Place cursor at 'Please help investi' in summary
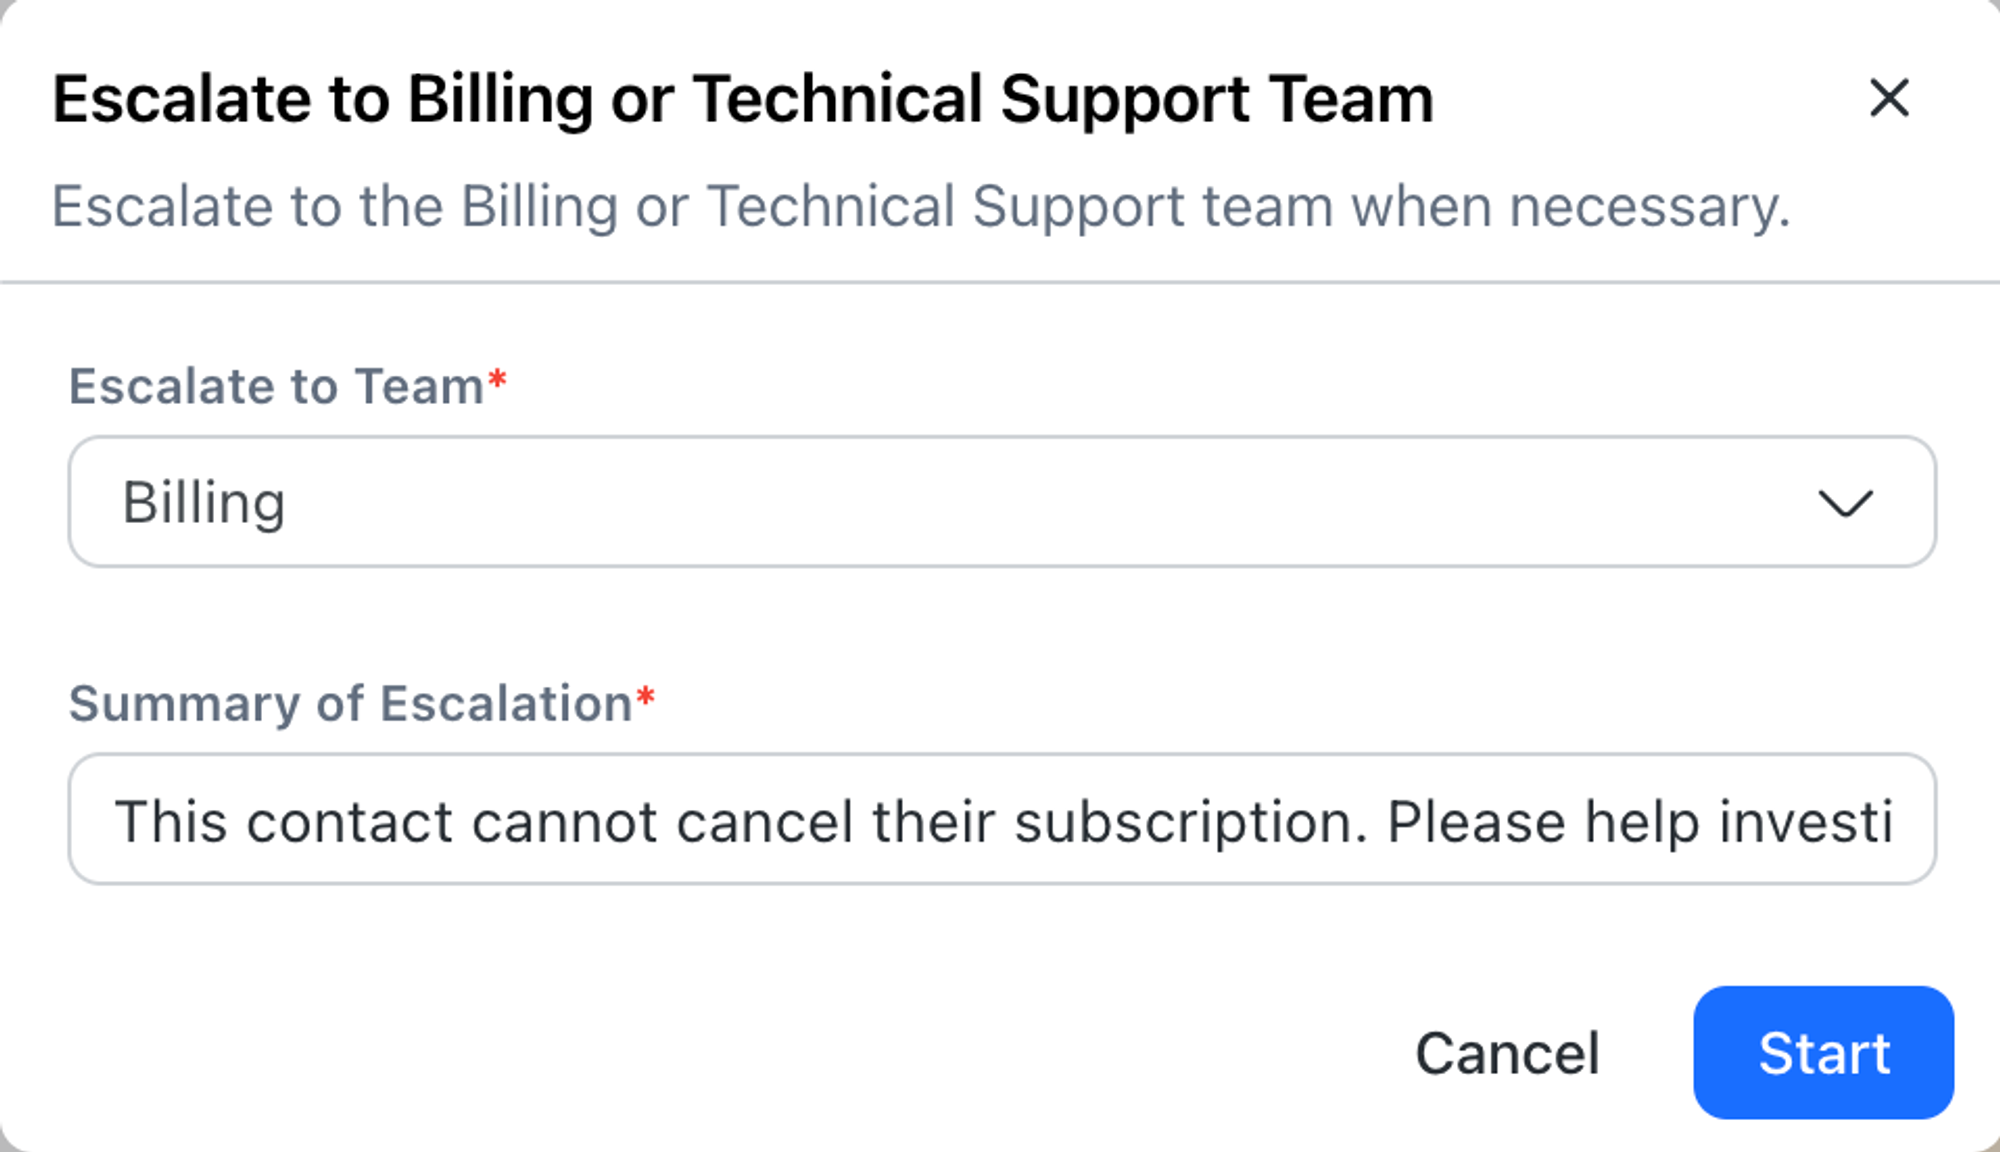The width and height of the screenshot is (2000, 1152). pyautogui.click(x=1640, y=822)
